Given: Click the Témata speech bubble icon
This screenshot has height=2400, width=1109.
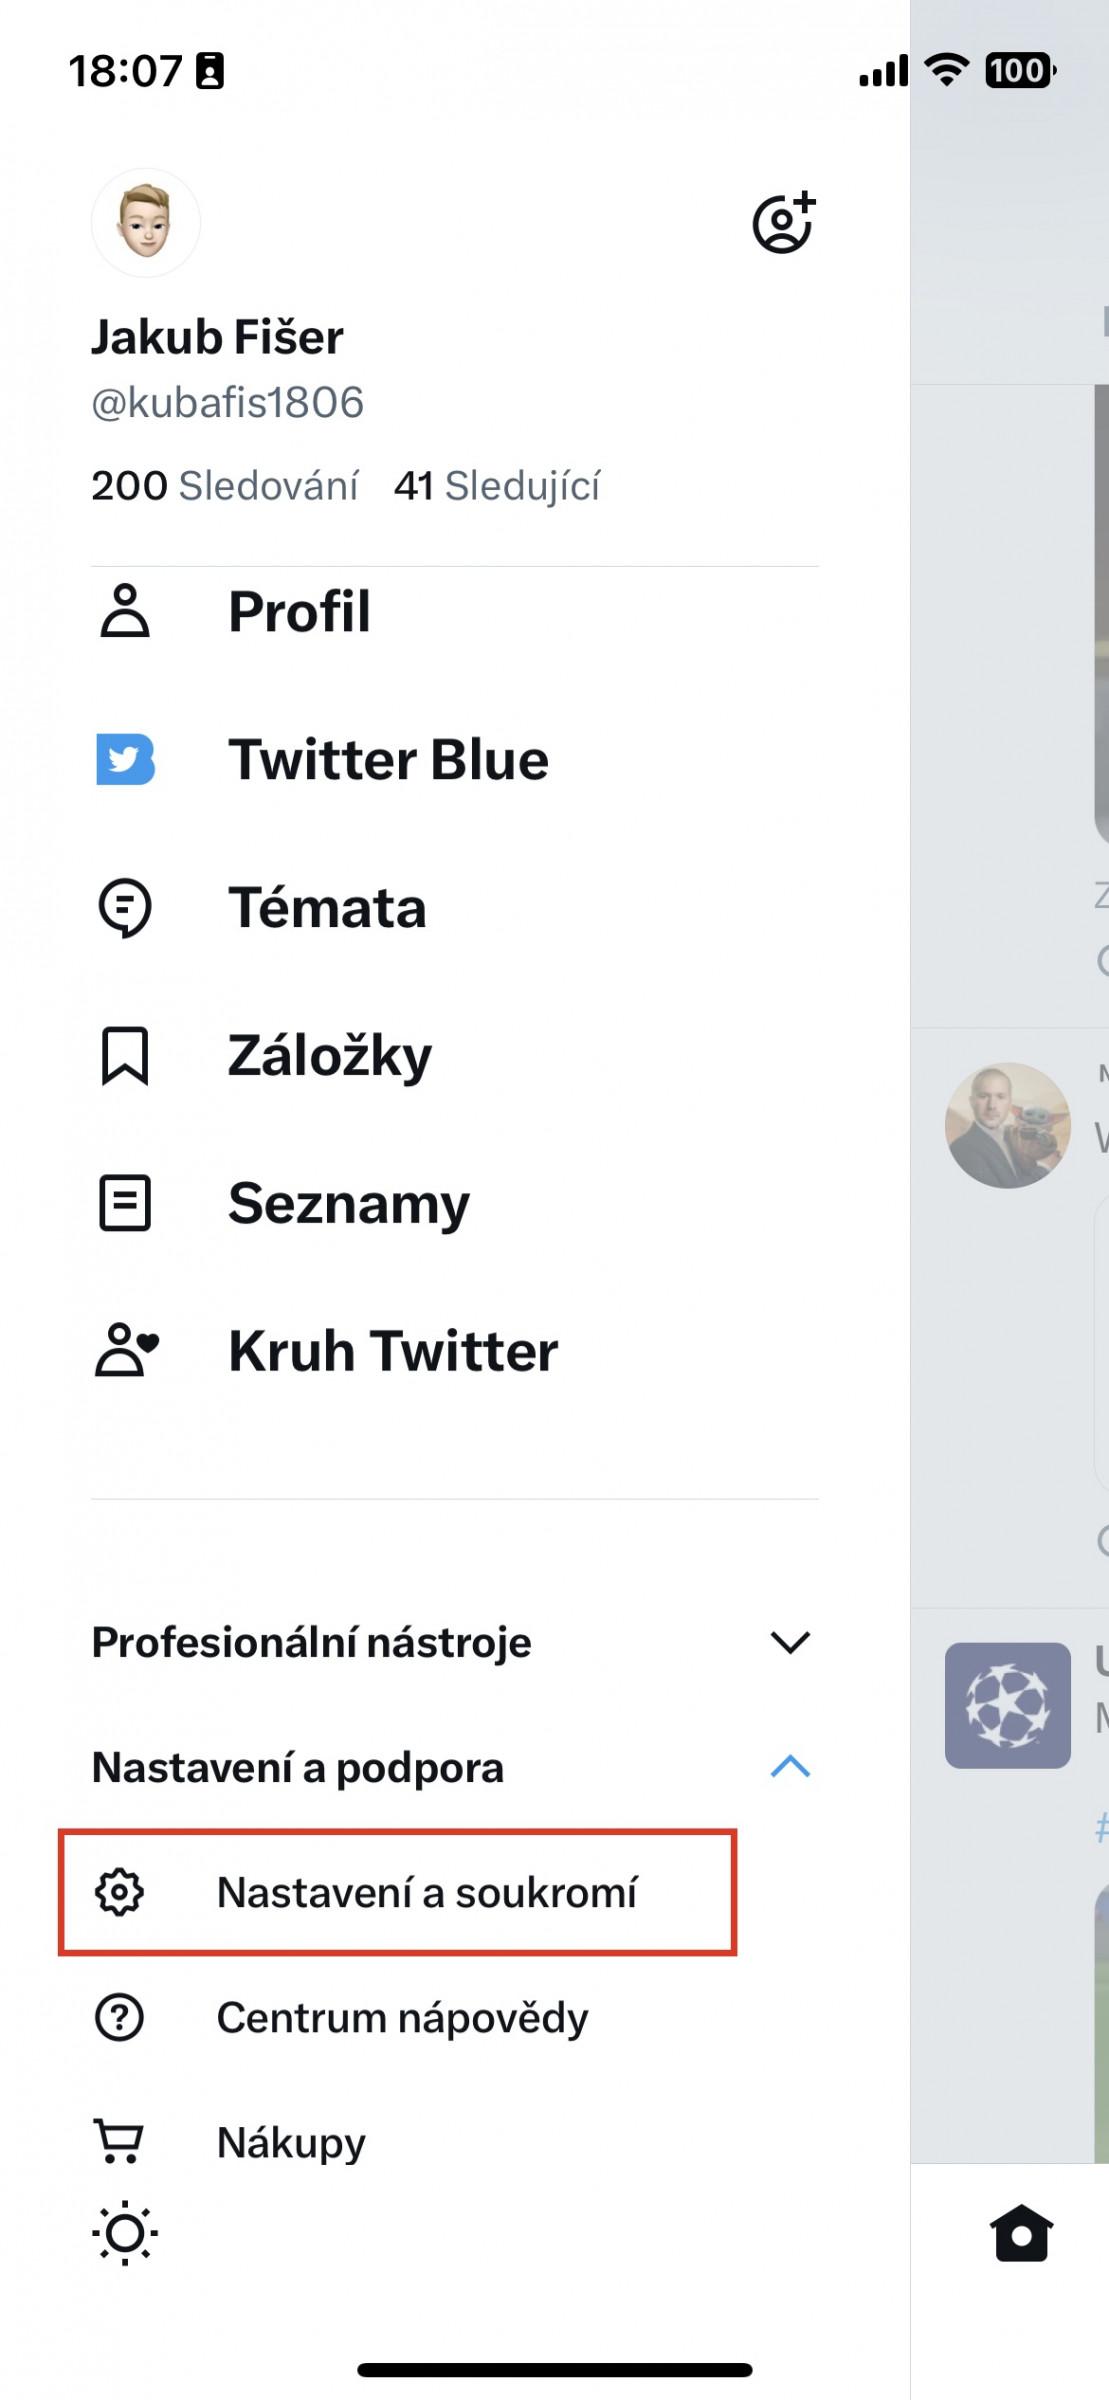Looking at the screenshot, I should pyautogui.click(x=125, y=908).
